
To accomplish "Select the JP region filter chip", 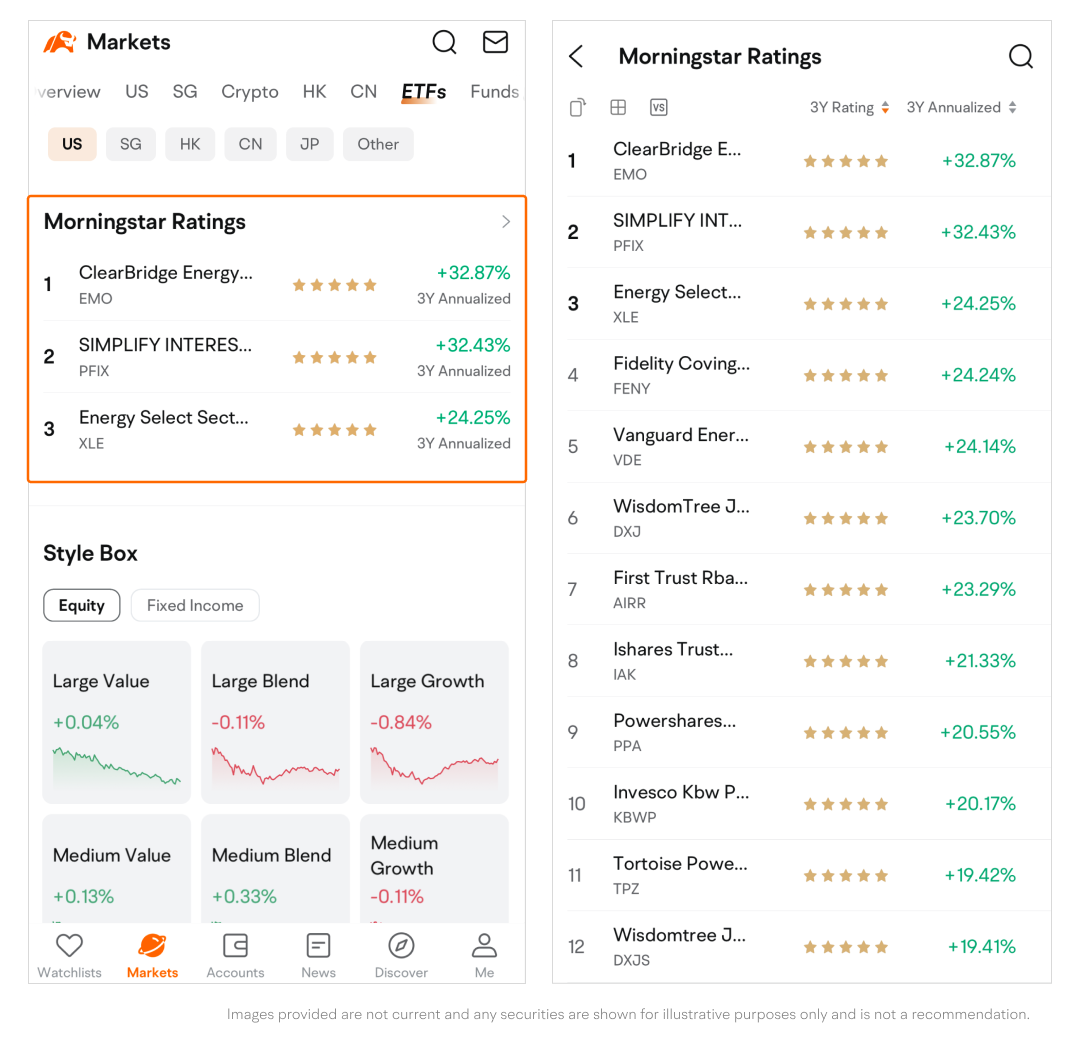I will [310, 144].
